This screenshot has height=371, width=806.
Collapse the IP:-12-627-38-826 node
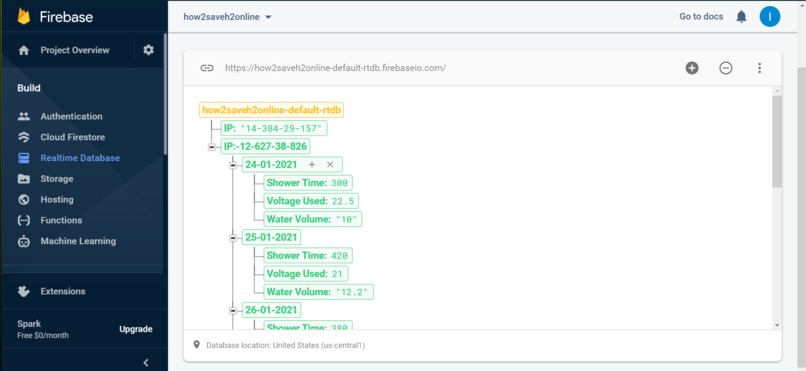[211, 147]
